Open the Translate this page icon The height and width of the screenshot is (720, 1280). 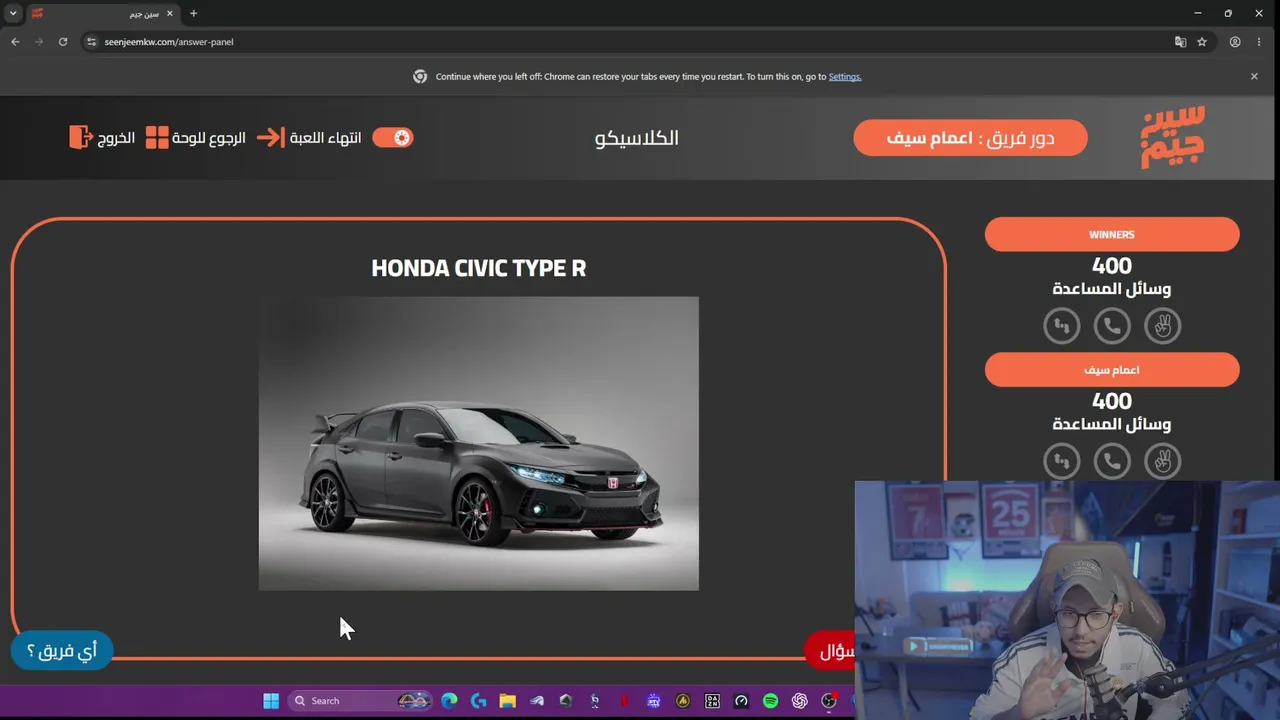(x=1181, y=42)
